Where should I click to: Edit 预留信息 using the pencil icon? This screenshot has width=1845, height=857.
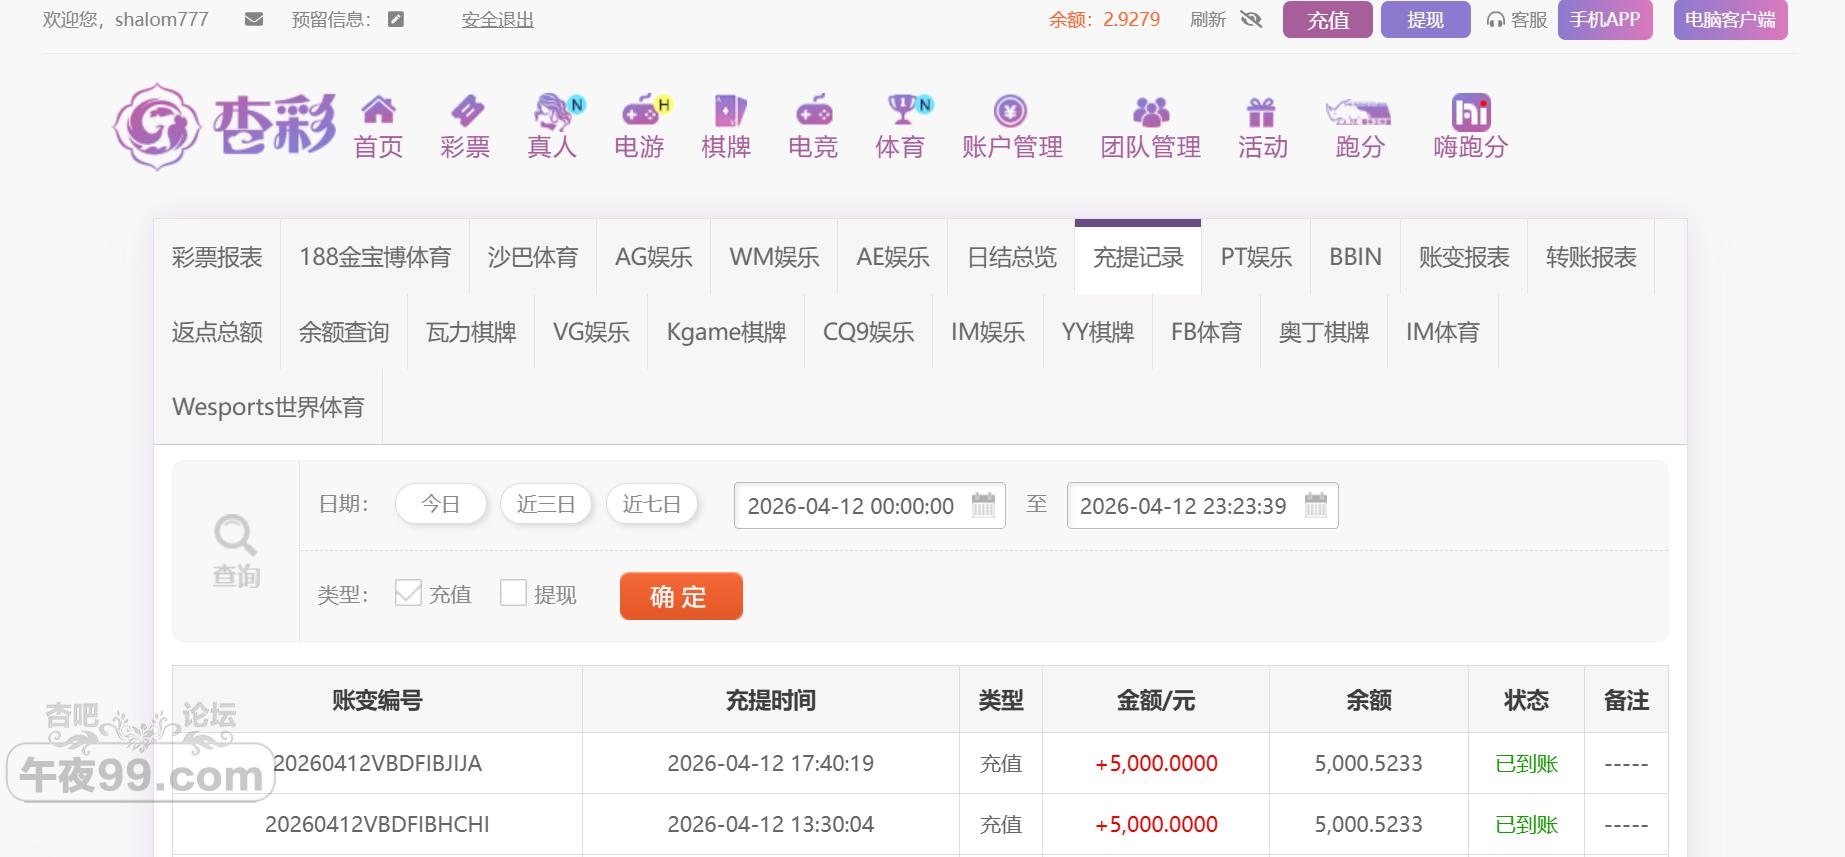[396, 19]
